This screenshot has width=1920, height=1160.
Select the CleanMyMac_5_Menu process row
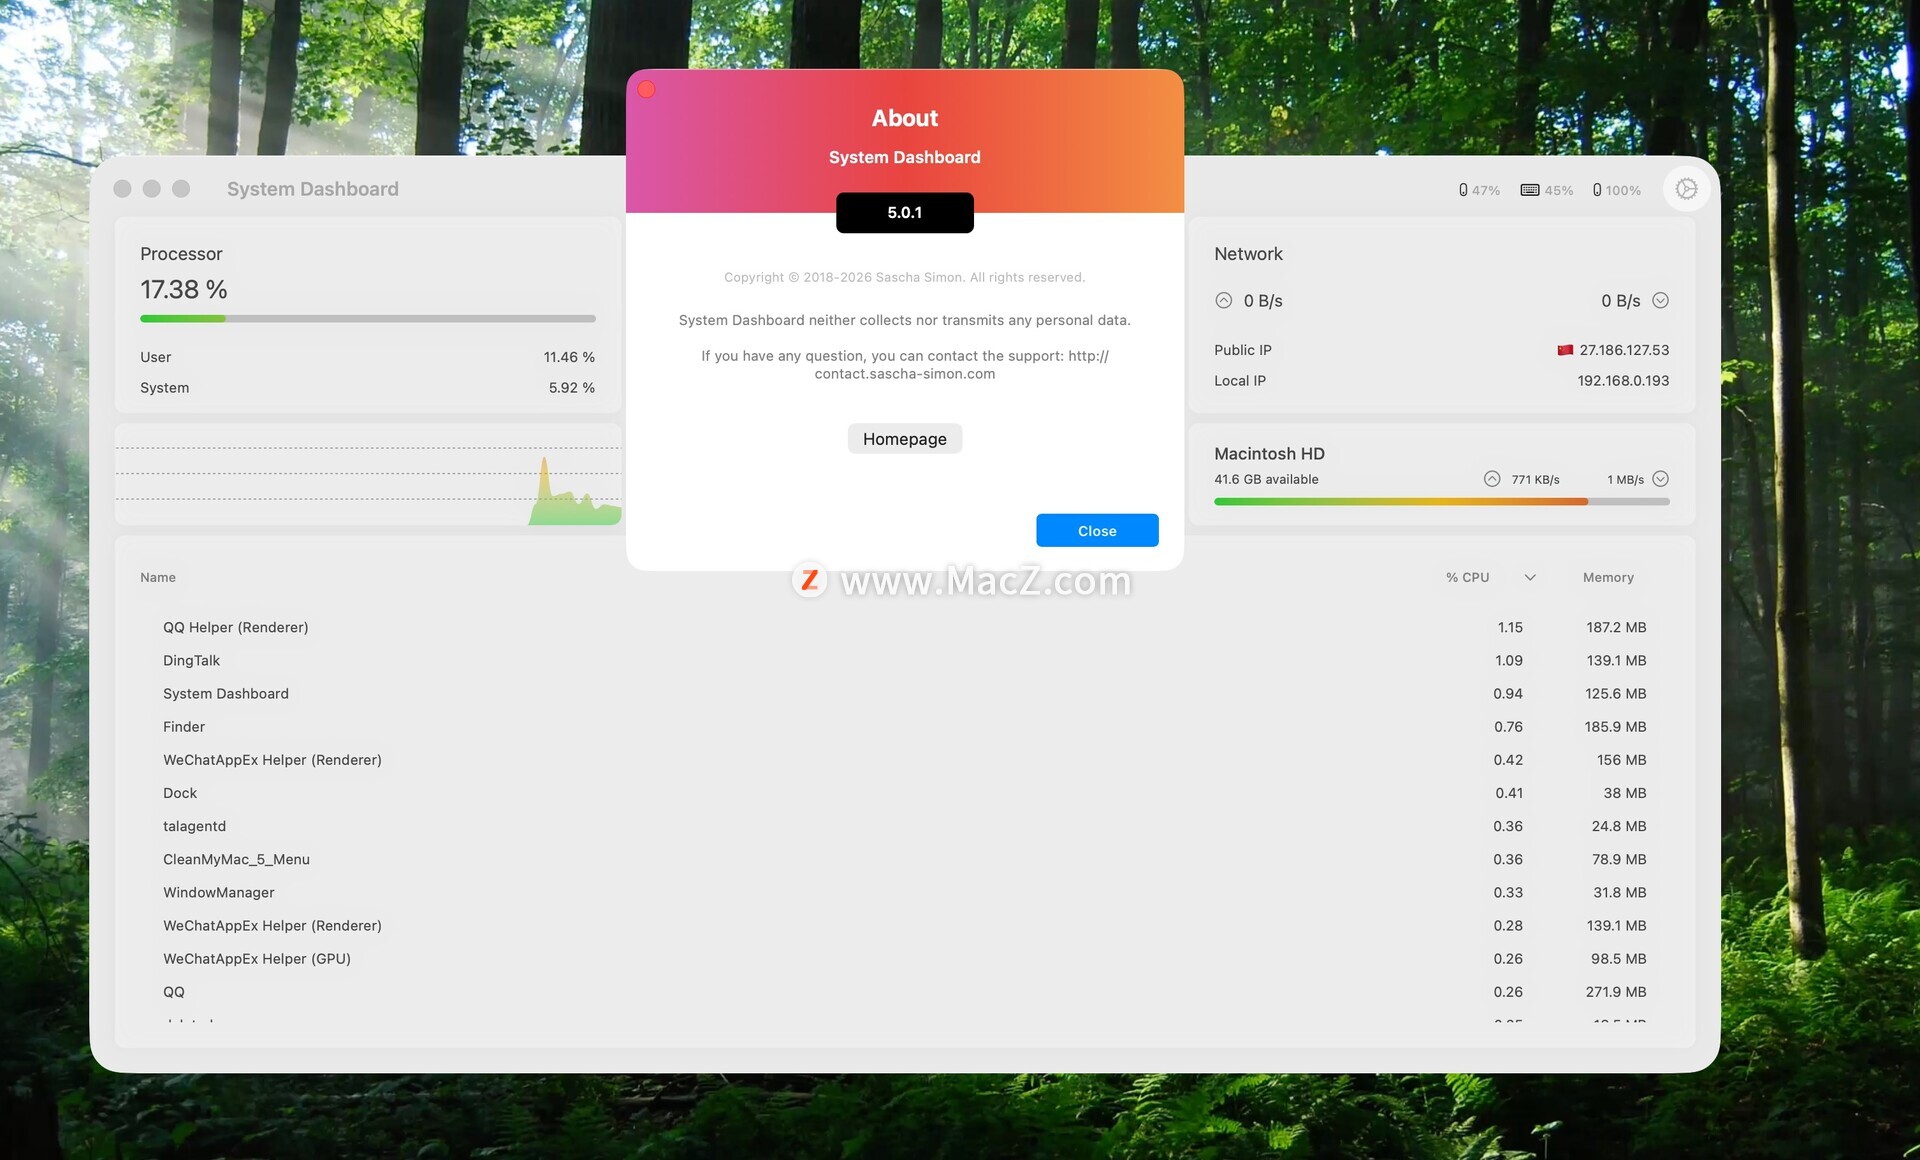click(236, 859)
